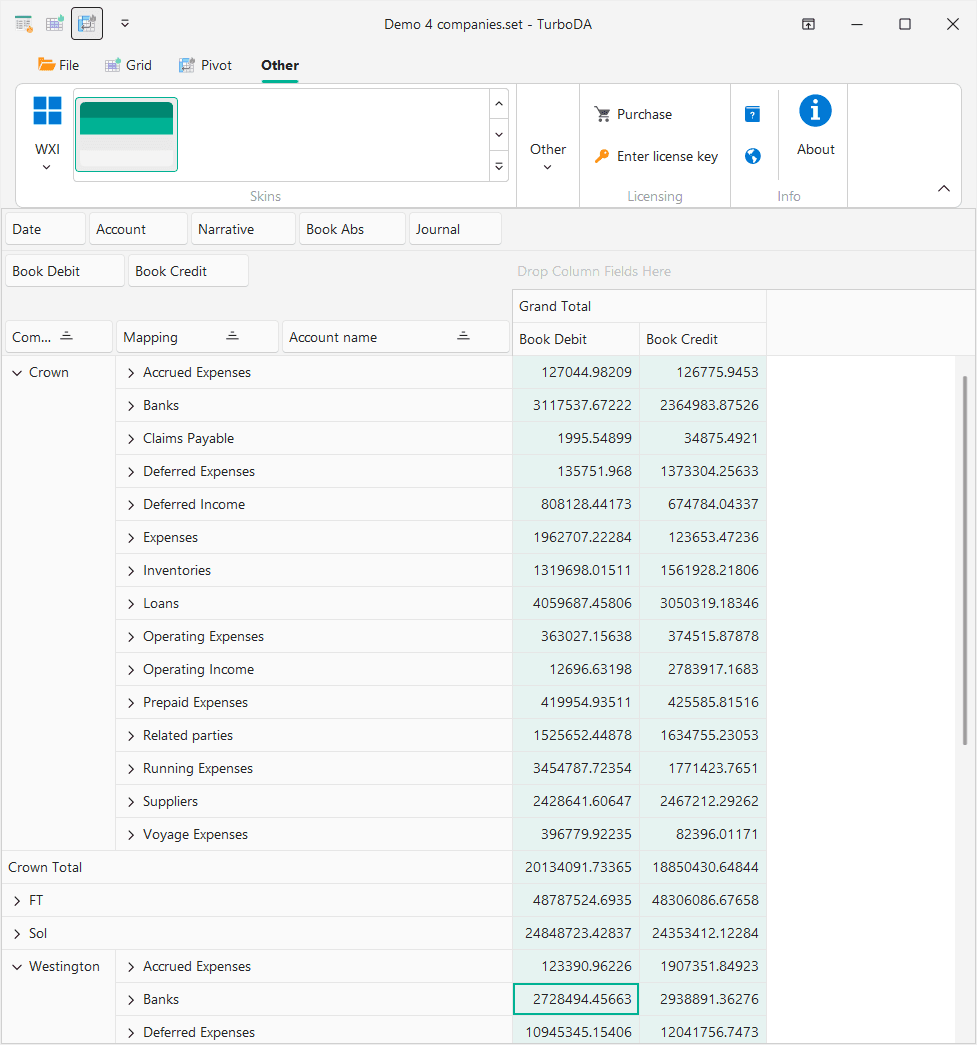
Task: Expand Crown Accrued Expenses row
Action: (131, 373)
